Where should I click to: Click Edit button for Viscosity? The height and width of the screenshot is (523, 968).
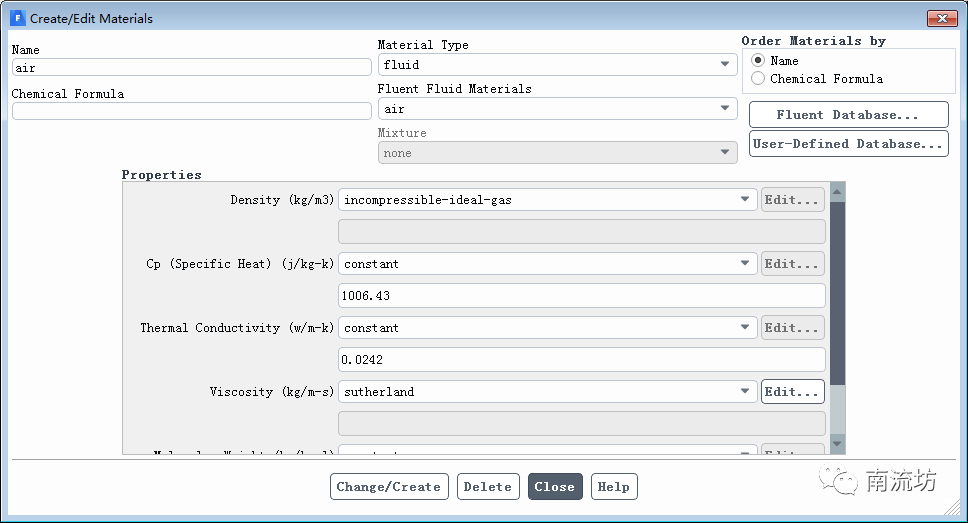click(x=793, y=392)
